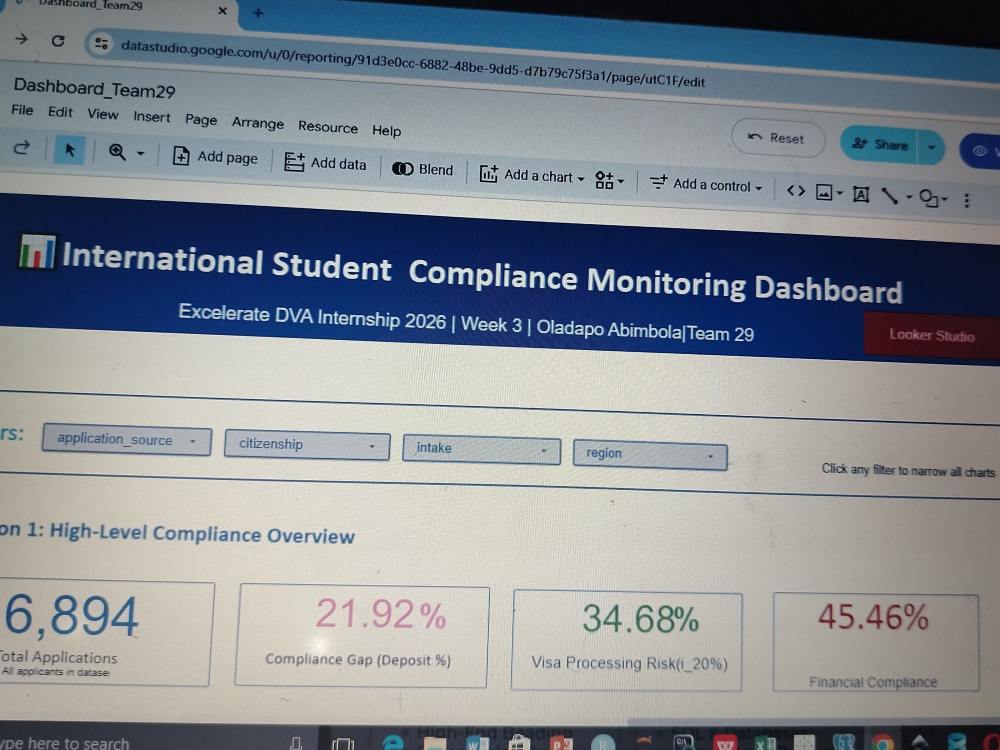
Task: Expand the Share options arrow
Action: tap(931, 147)
